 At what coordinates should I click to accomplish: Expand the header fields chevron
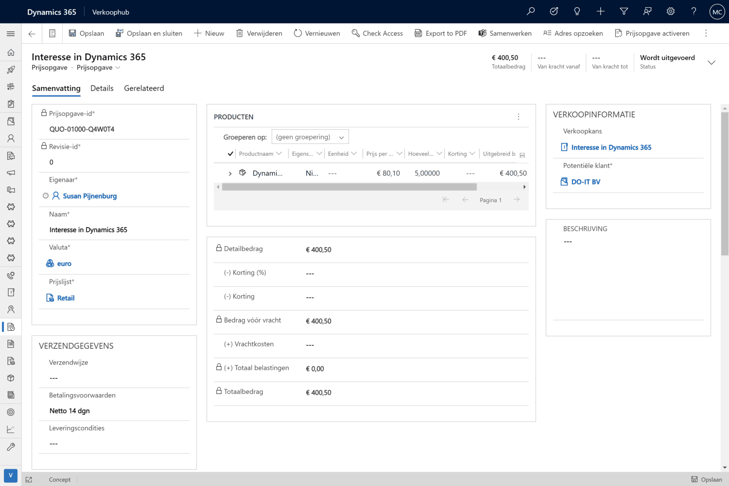711,62
